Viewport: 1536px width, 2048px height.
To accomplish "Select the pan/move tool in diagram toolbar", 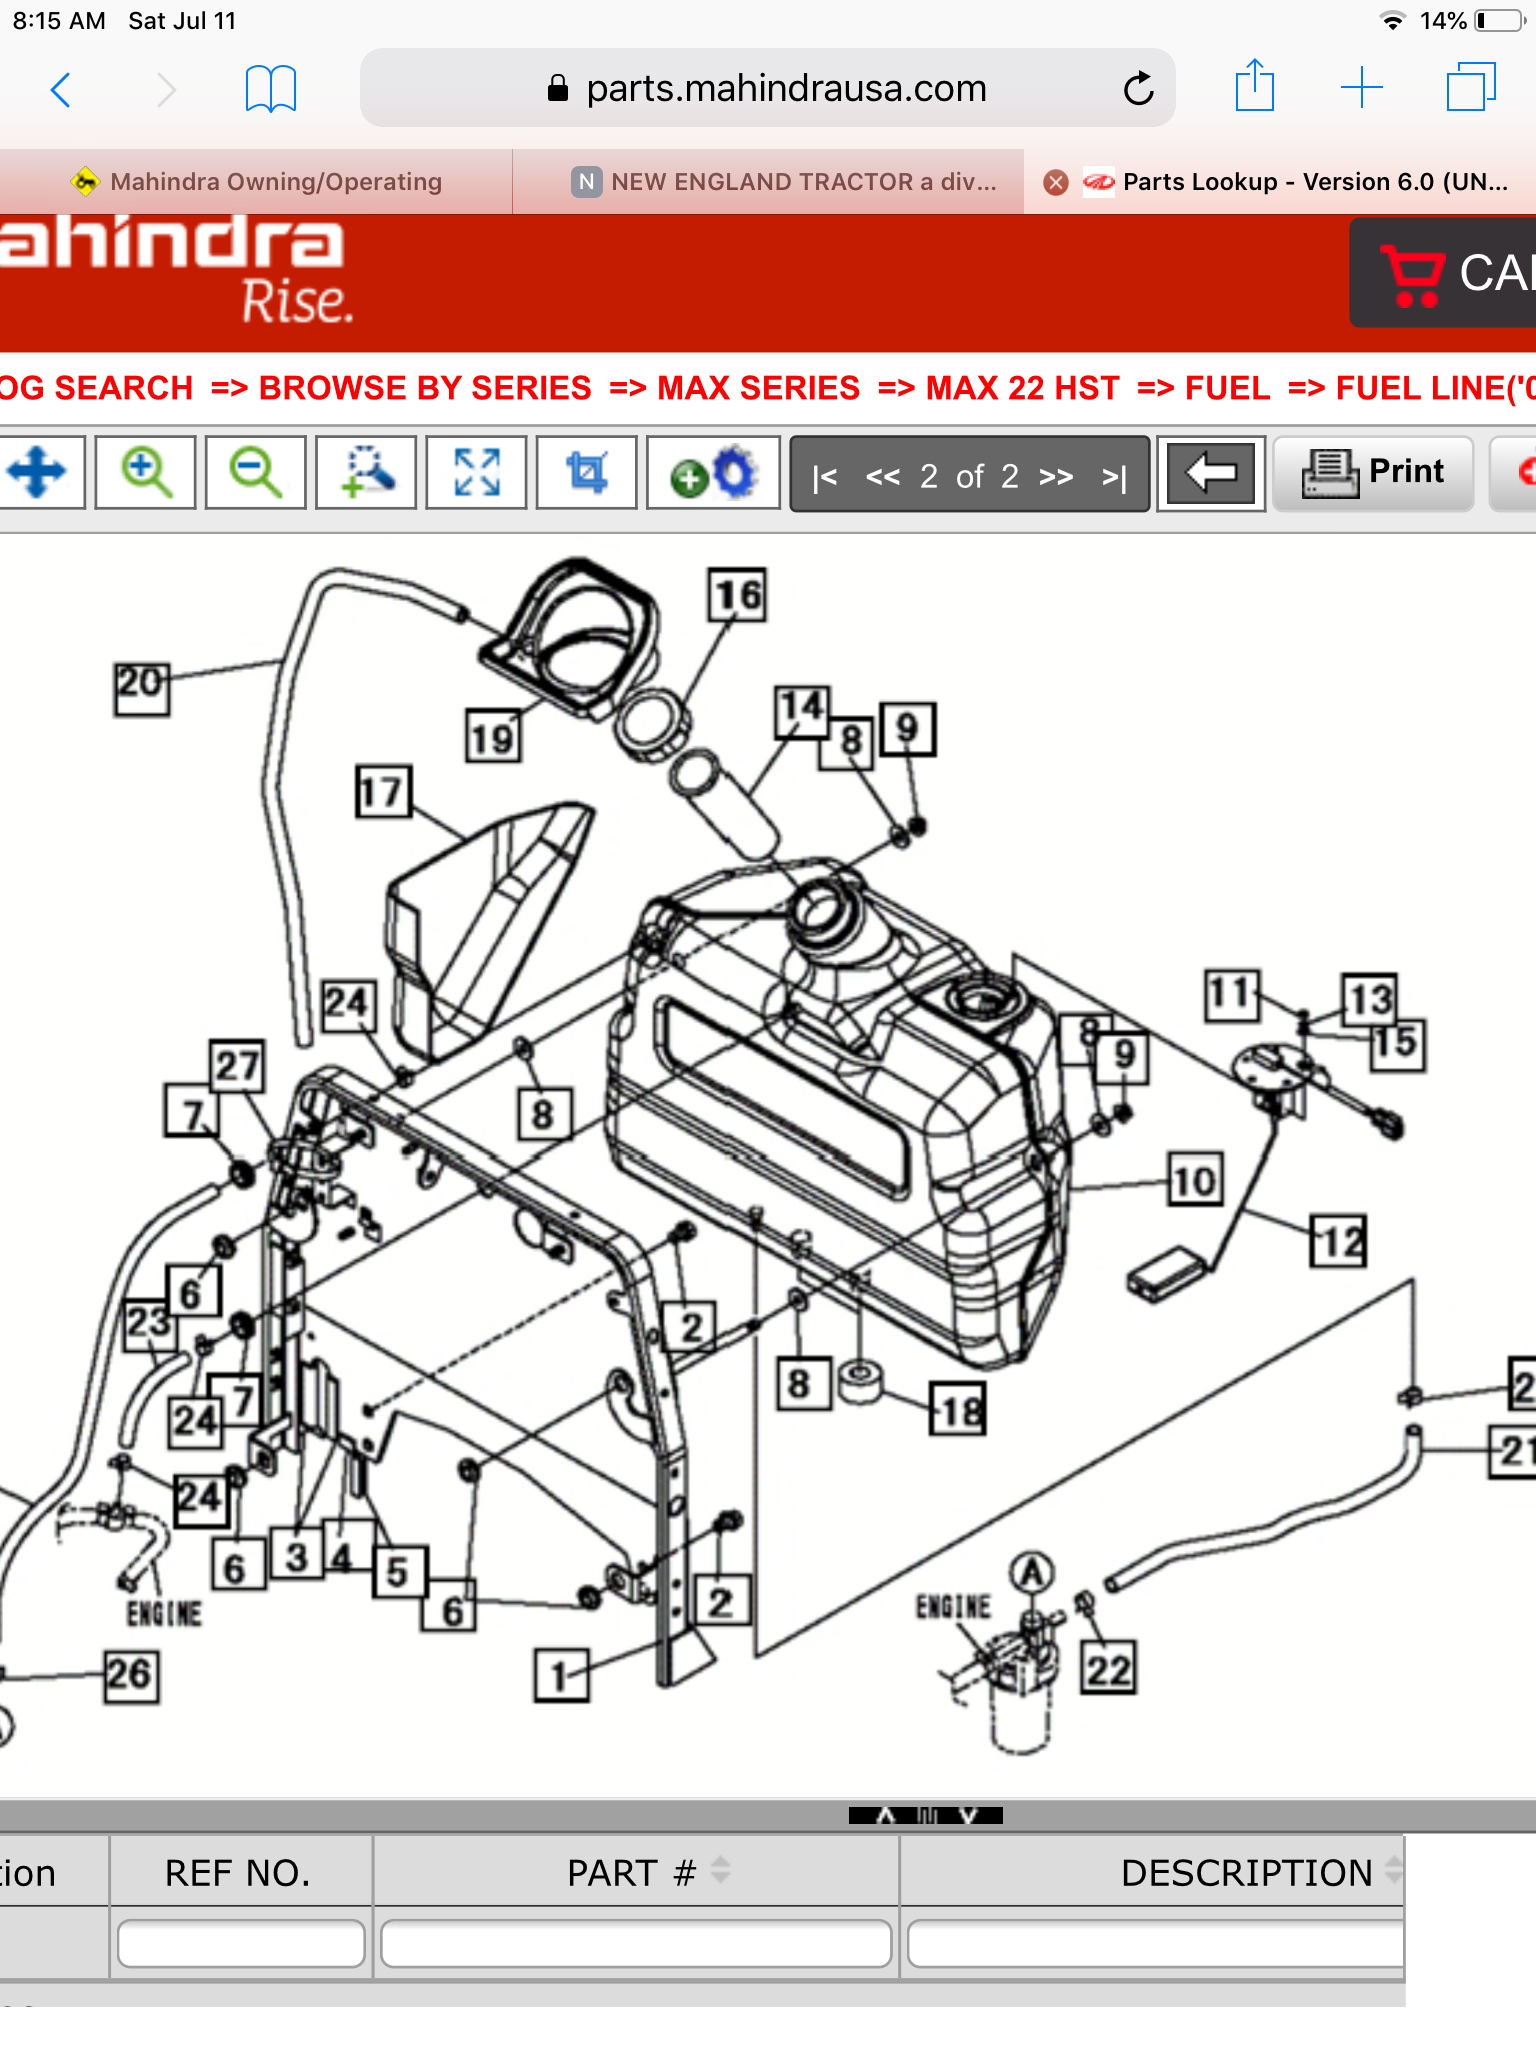I will 40,472.
